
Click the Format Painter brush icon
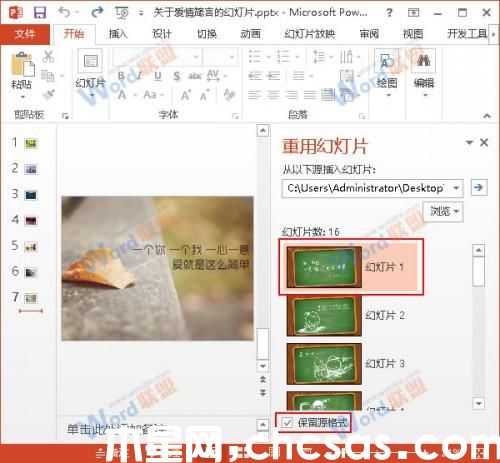[48, 94]
